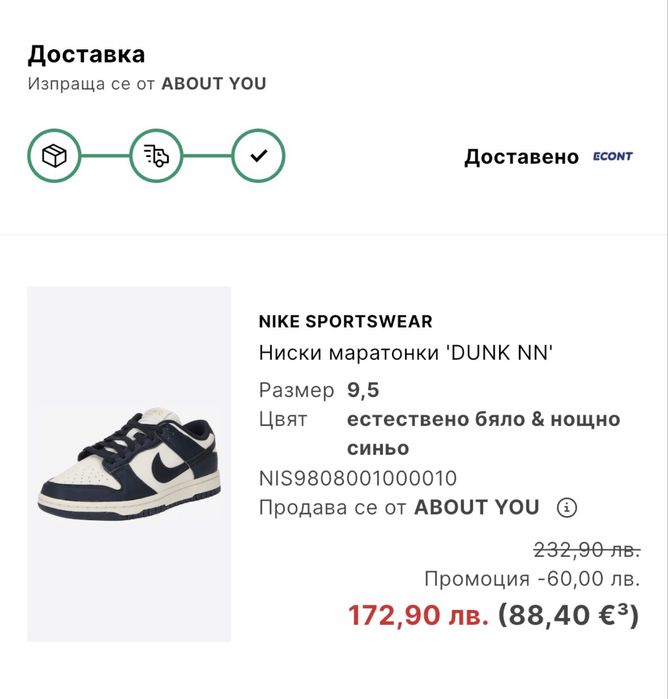This screenshot has height=699, width=668.
Task: Click 'Продава се от ABOUT YOU' seller text
Action: coord(398,507)
